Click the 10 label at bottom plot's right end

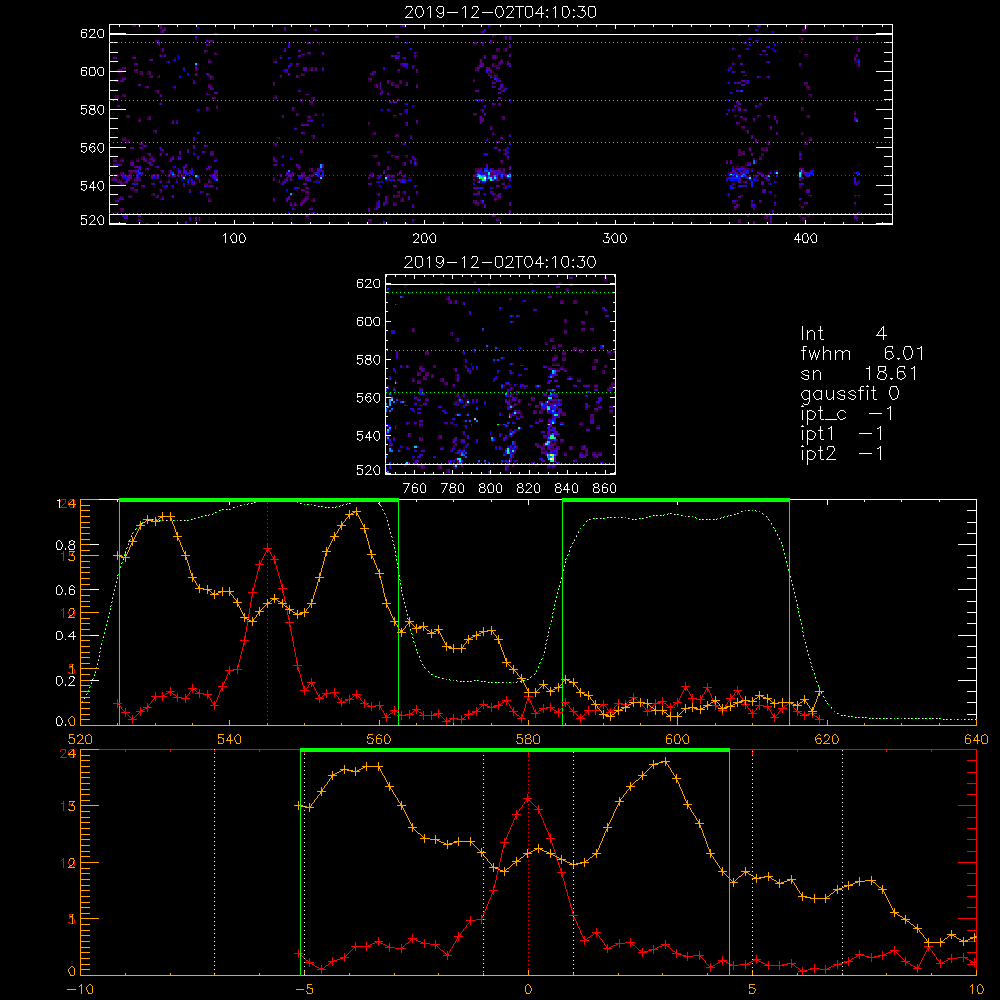976,990
